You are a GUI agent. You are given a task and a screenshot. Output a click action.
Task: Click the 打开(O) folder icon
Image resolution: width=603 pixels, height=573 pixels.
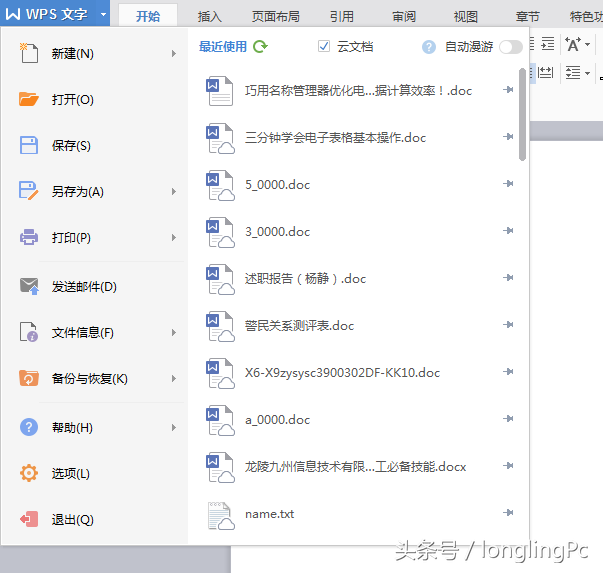point(29,99)
